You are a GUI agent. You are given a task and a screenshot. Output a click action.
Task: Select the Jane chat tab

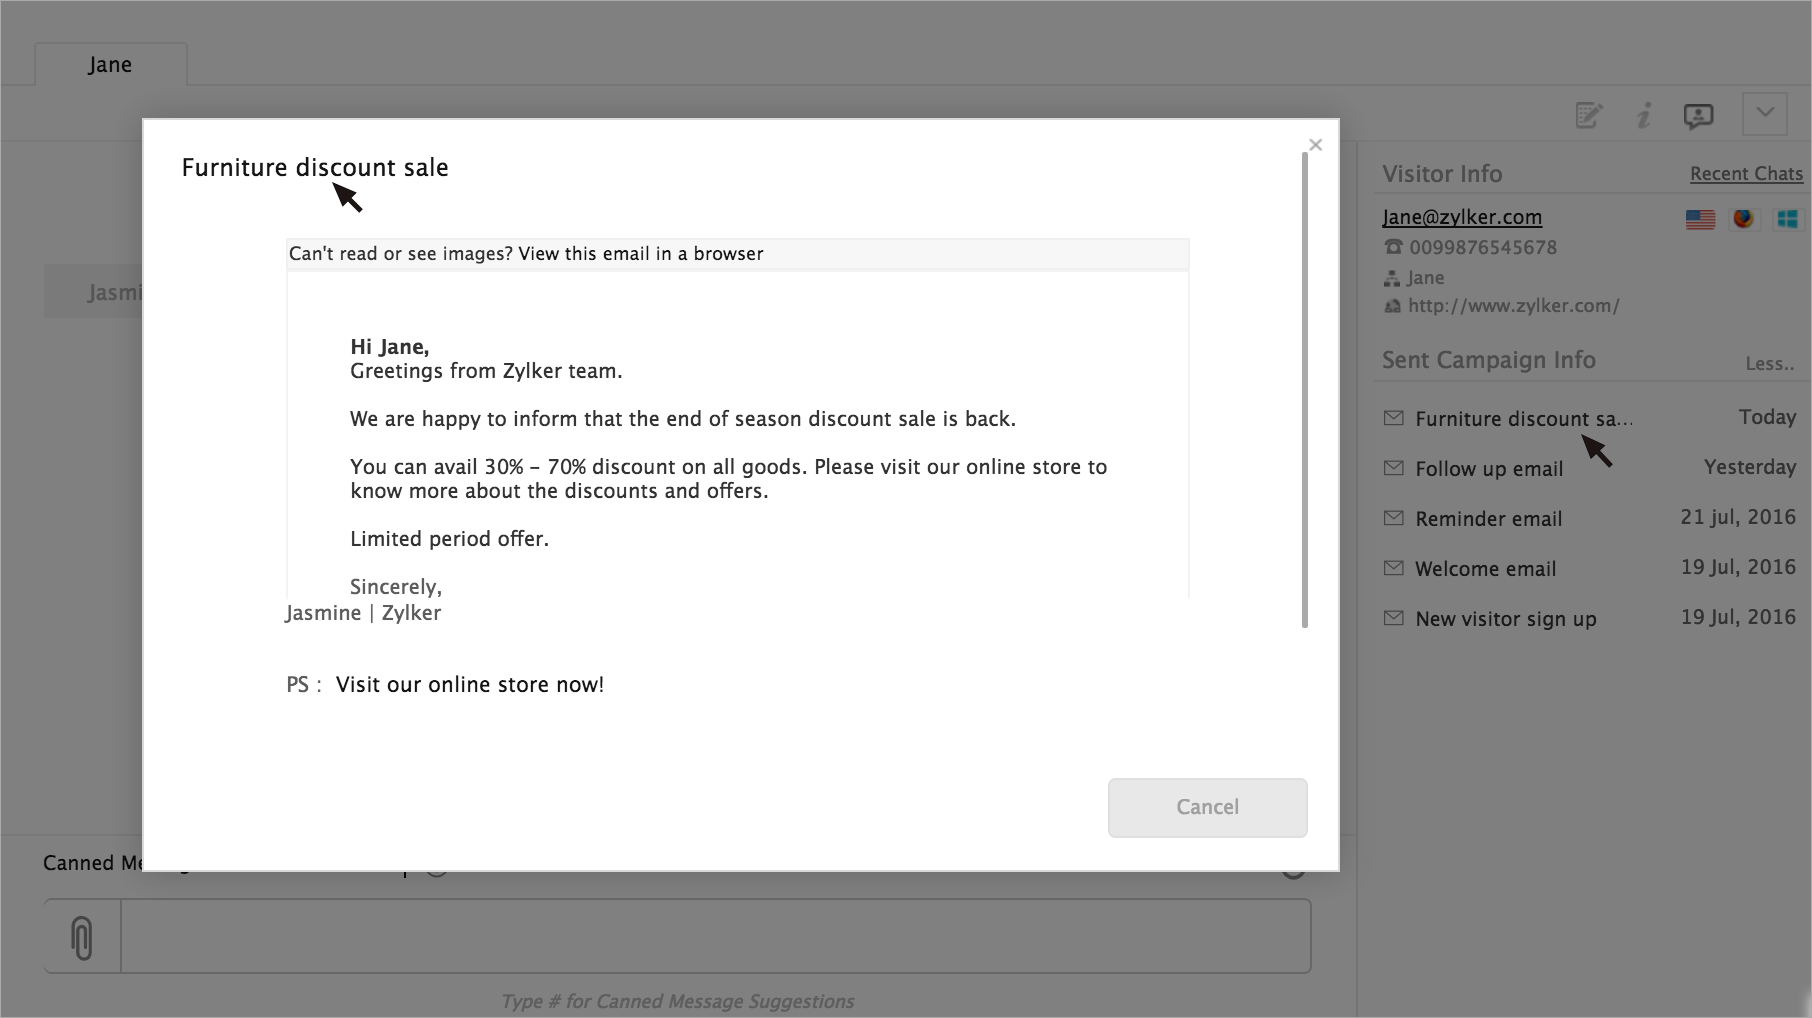(110, 64)
